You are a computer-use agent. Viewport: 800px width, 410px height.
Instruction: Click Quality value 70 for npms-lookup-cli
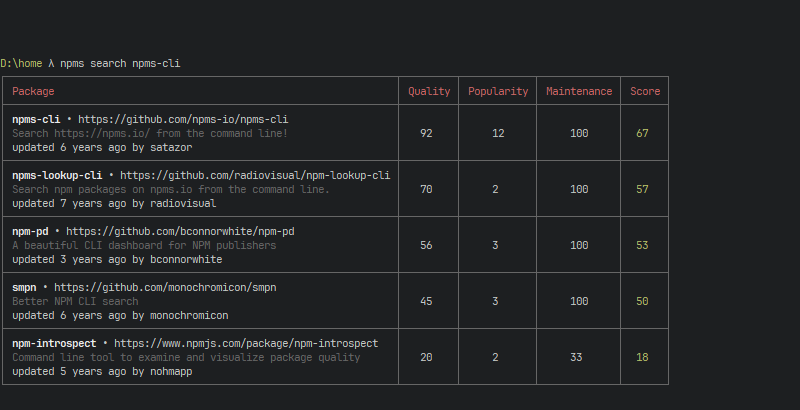point(426,190)
